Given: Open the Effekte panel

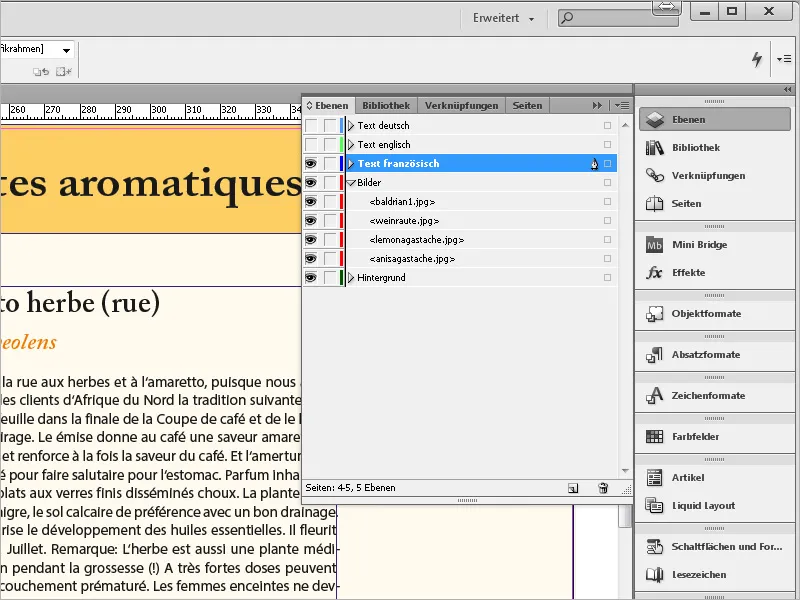Looking at the screenshot, I should (714, 272).
